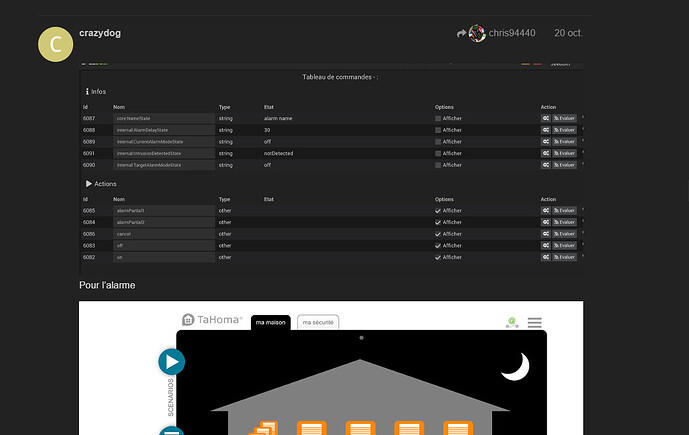The image size is (689, 435).
Task: Click gear icon for internal:TargetAlarmModeState row
Action: 545,165
